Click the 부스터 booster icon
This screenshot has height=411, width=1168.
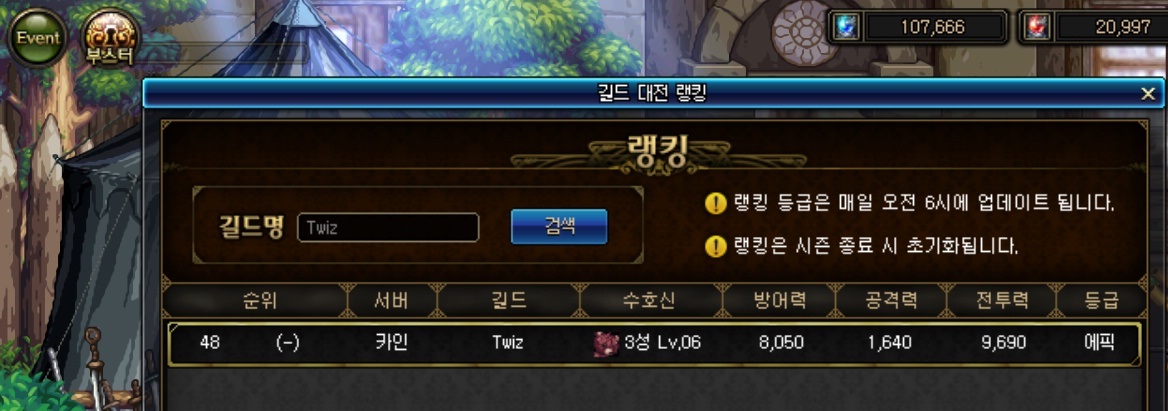point(110,37)
